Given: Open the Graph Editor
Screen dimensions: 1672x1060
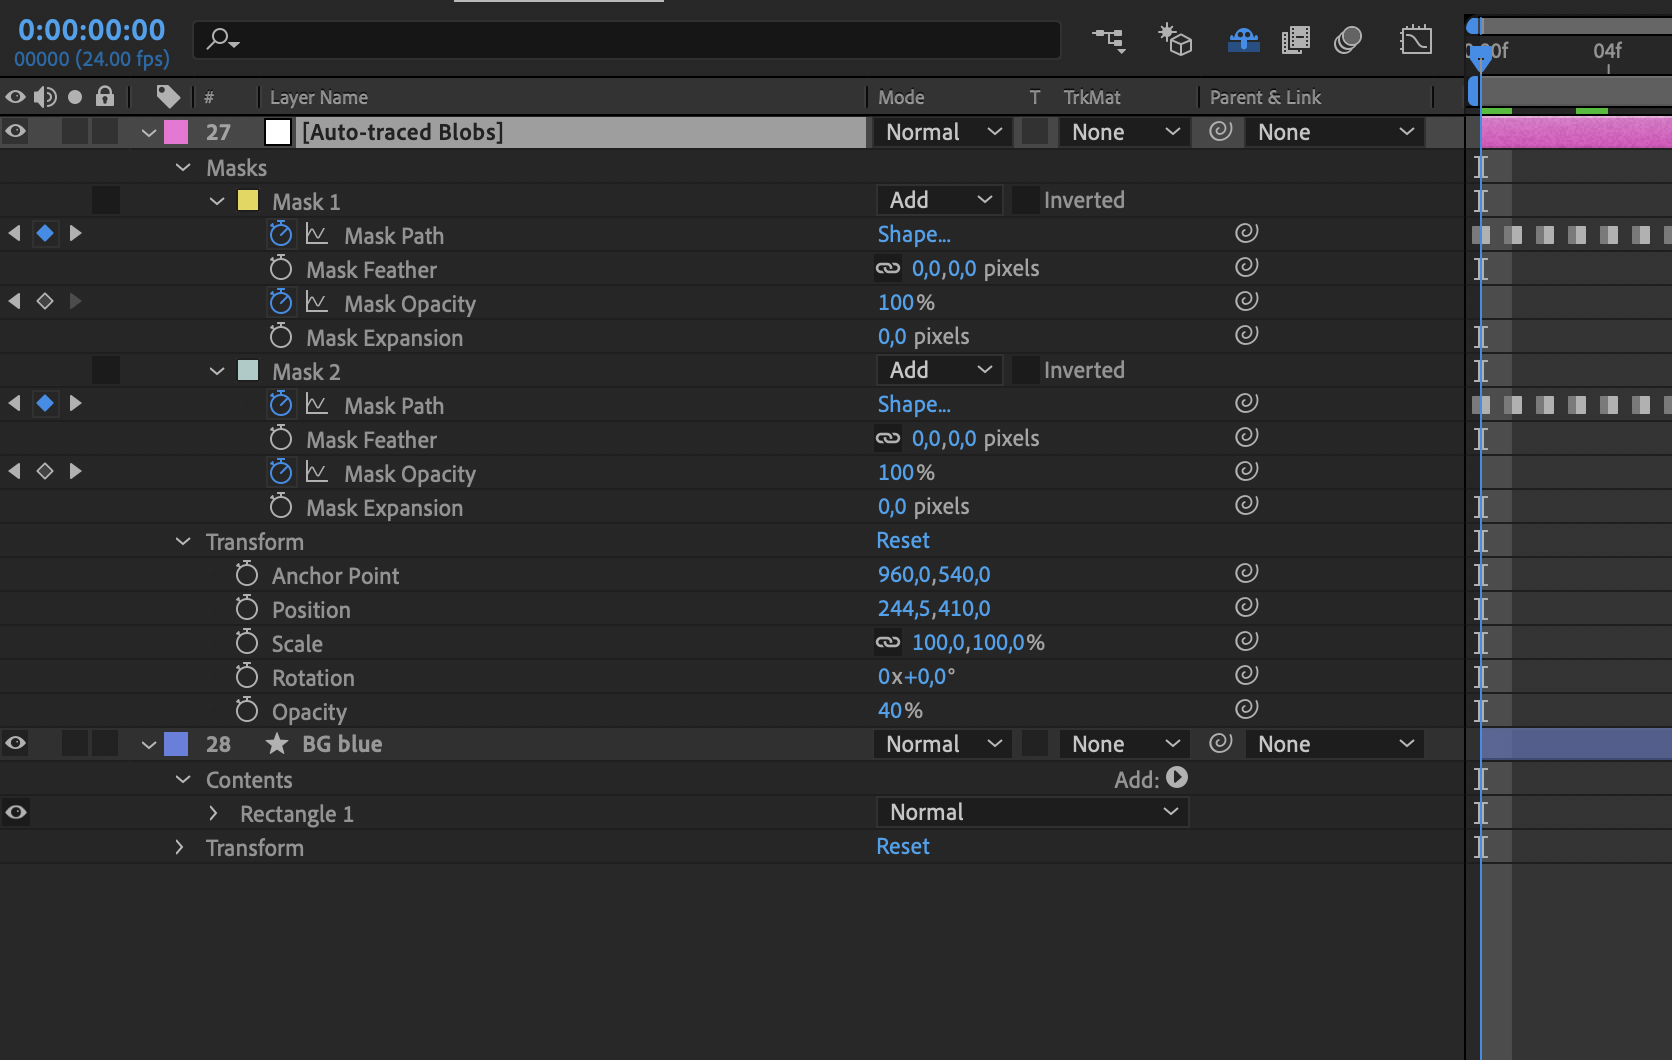Looking at the screenshot, I should tap(1417, 40).
